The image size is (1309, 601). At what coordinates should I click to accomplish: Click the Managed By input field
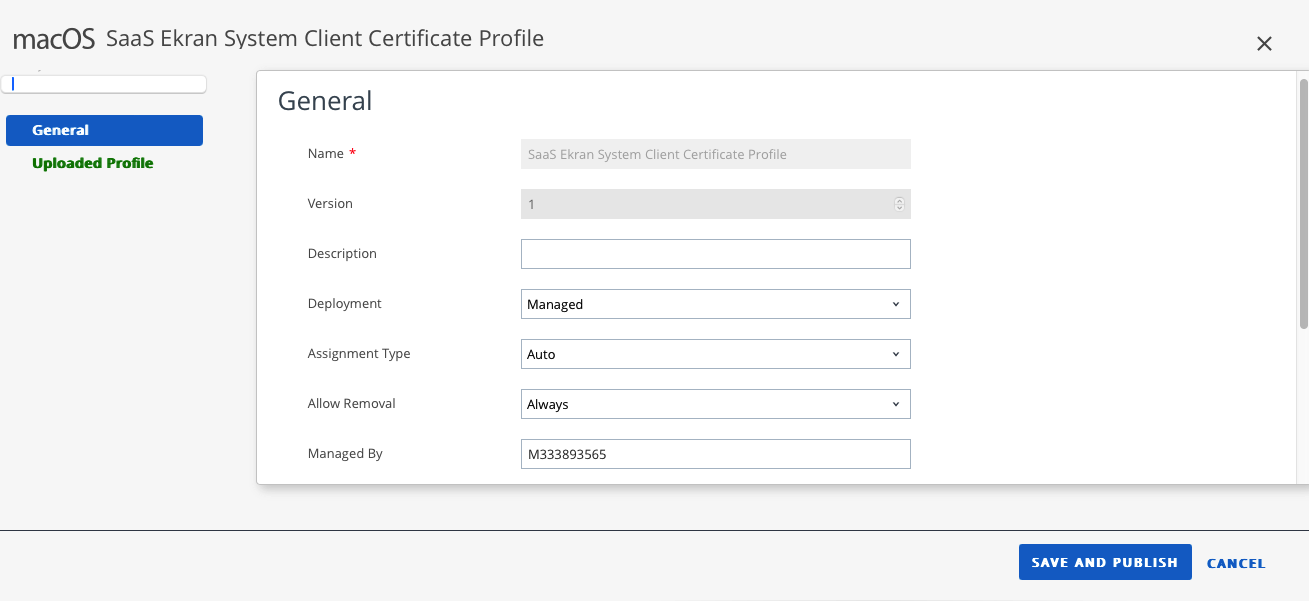tap(715, 454)
